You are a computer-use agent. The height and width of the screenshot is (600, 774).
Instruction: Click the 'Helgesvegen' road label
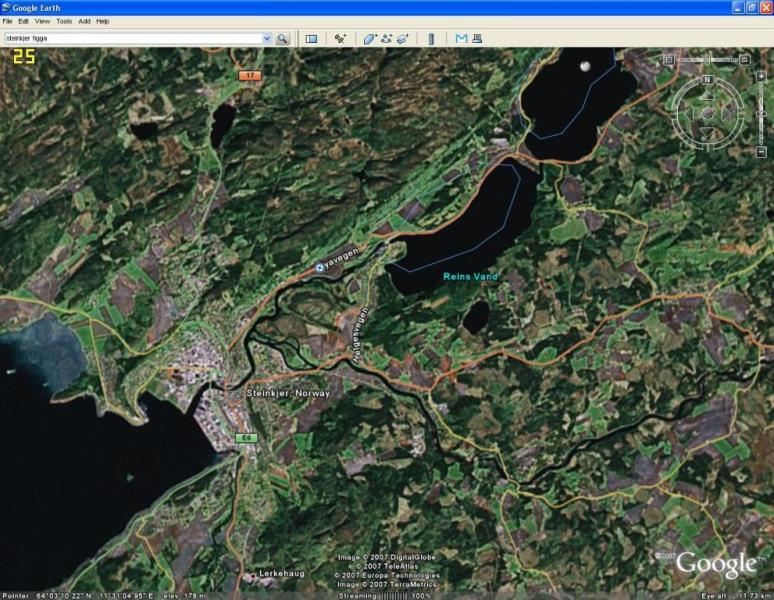[360, 336]
